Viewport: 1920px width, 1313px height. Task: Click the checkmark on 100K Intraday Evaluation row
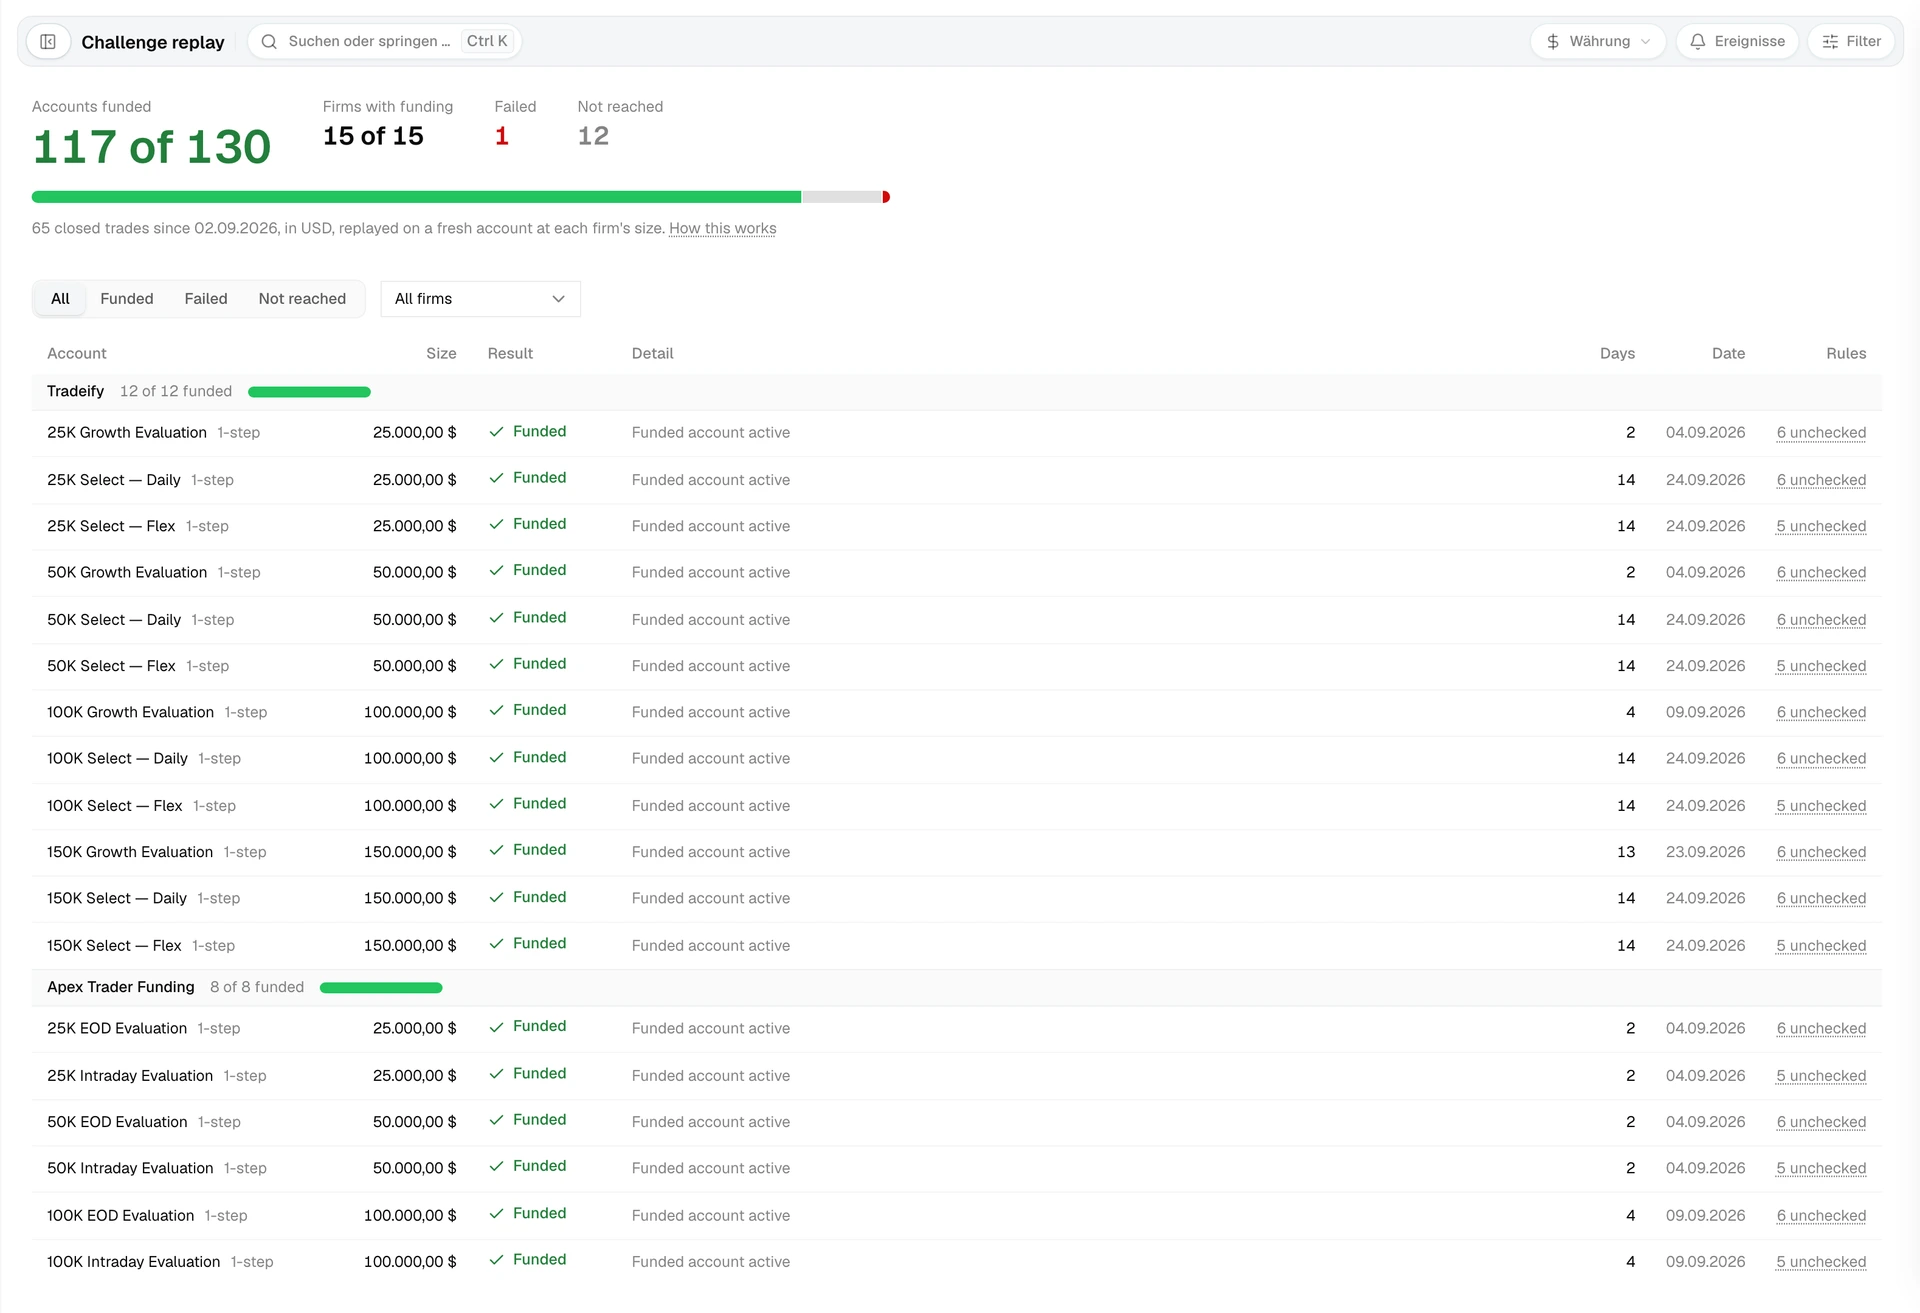coord(496,1260)
